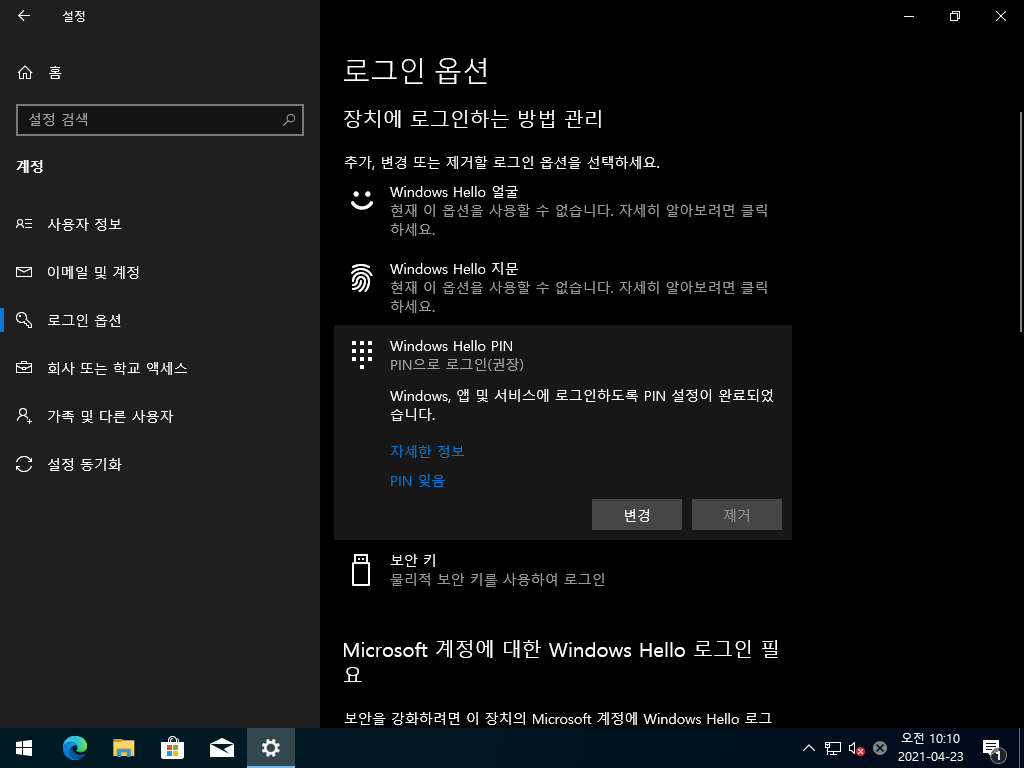Click the 변경 button
The height and width of the screenshot is (768, 1024).
[x=637, y=515]
